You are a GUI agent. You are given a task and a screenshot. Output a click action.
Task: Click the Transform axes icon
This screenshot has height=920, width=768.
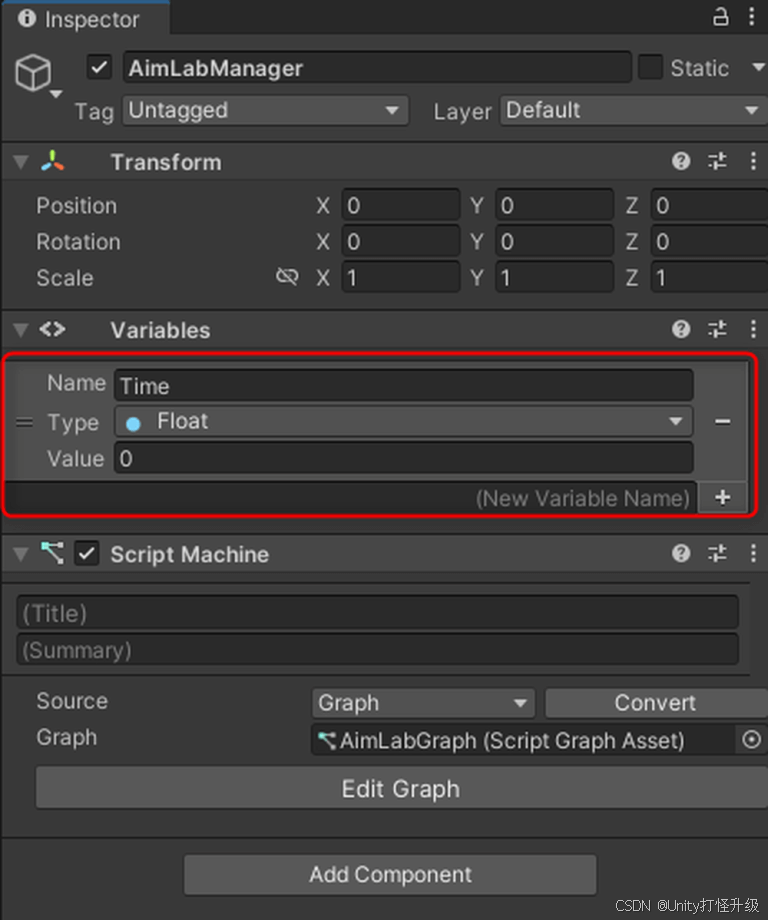coord(52,161)
